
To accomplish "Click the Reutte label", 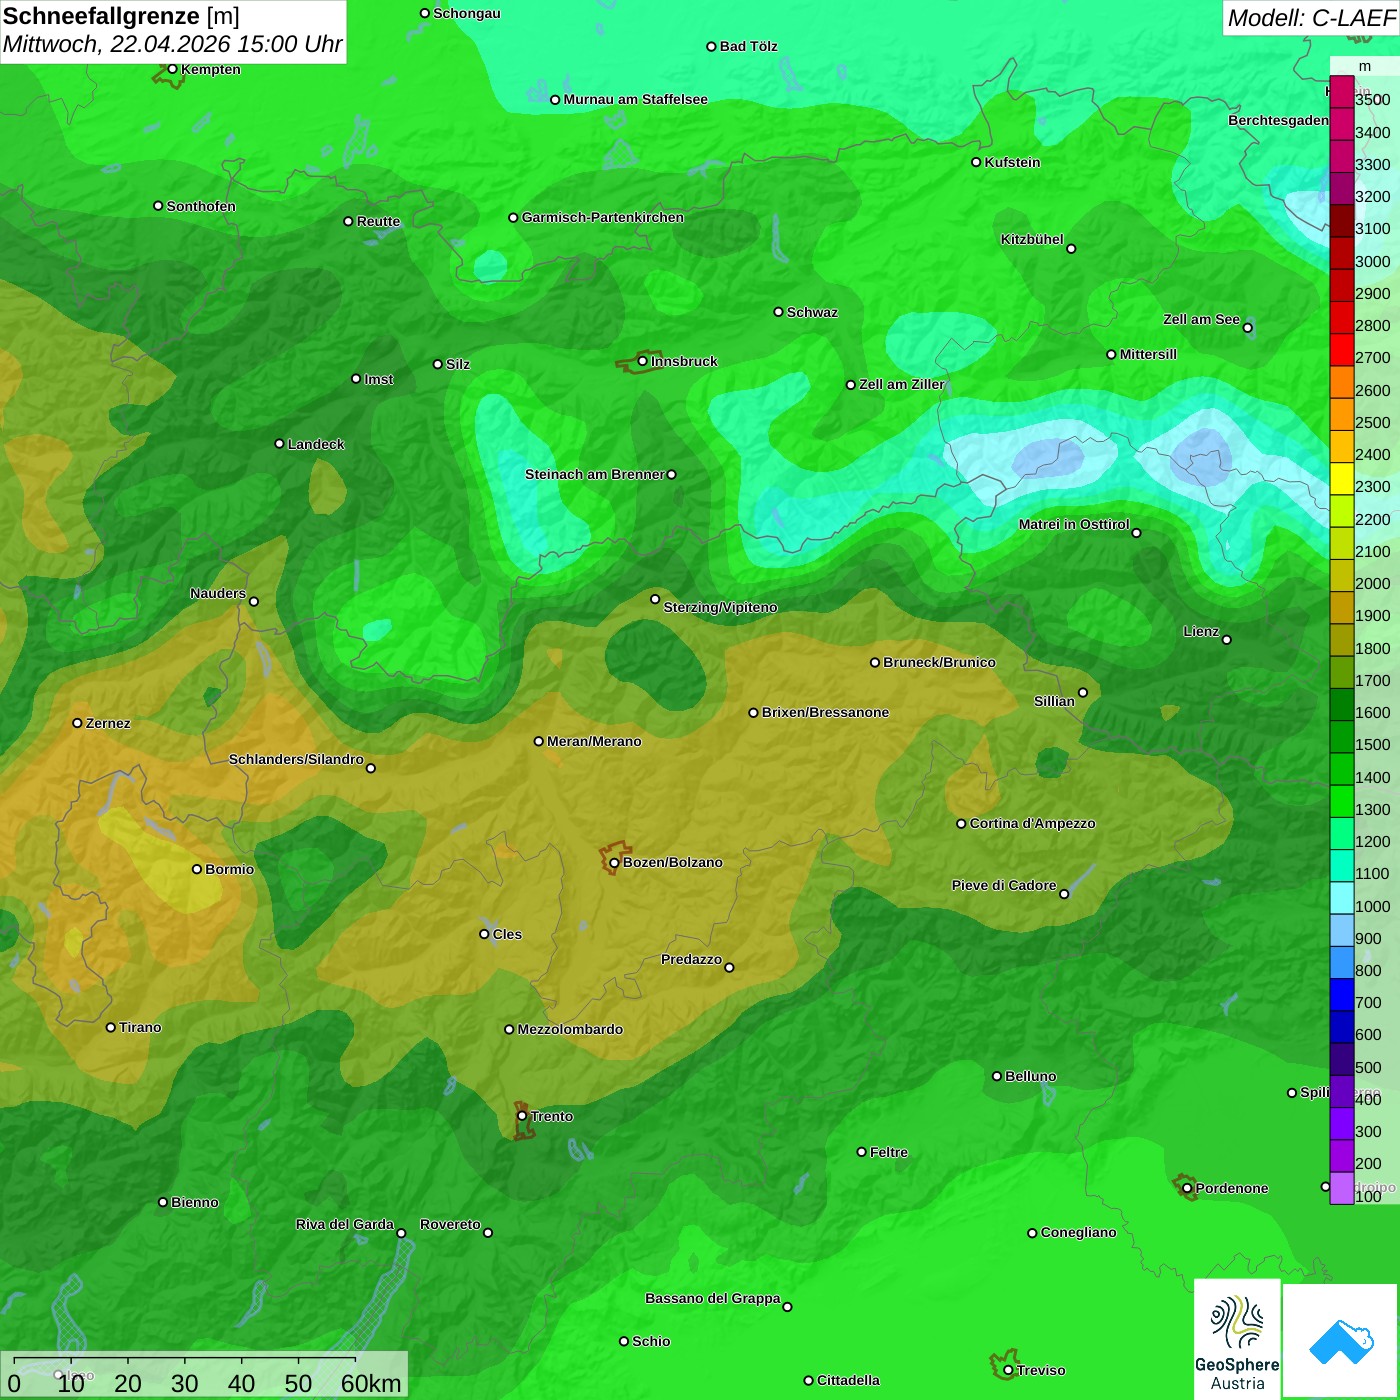I will (x=378, y=221).
